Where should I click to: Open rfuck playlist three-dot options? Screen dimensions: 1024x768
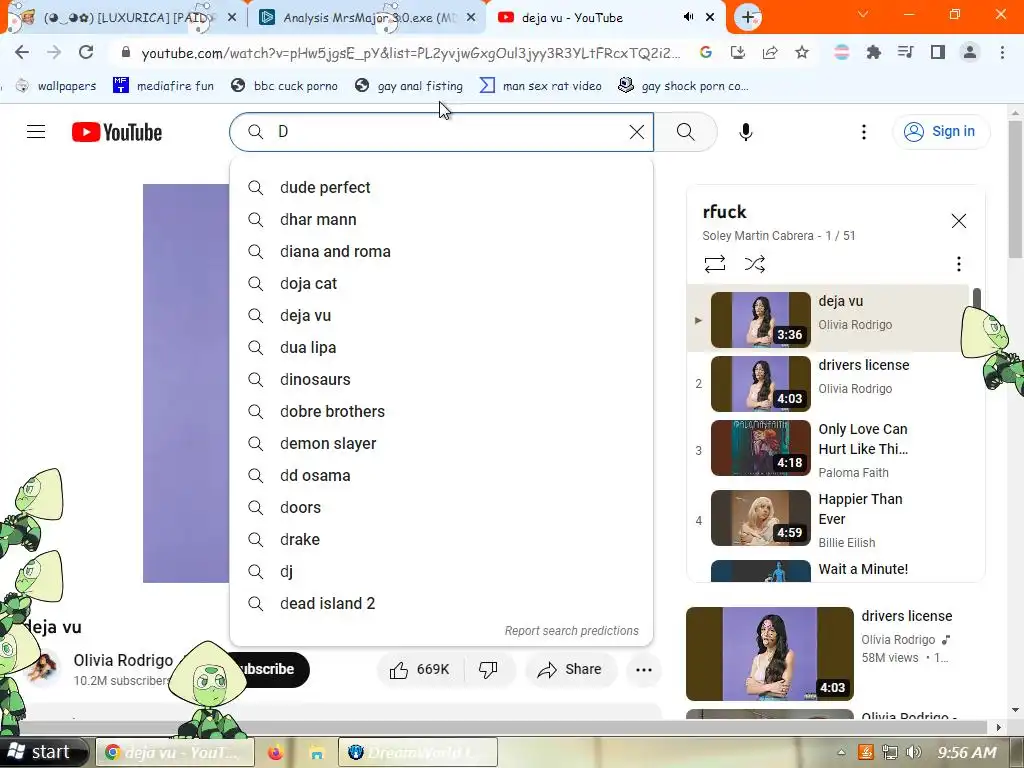pos(959,264)
